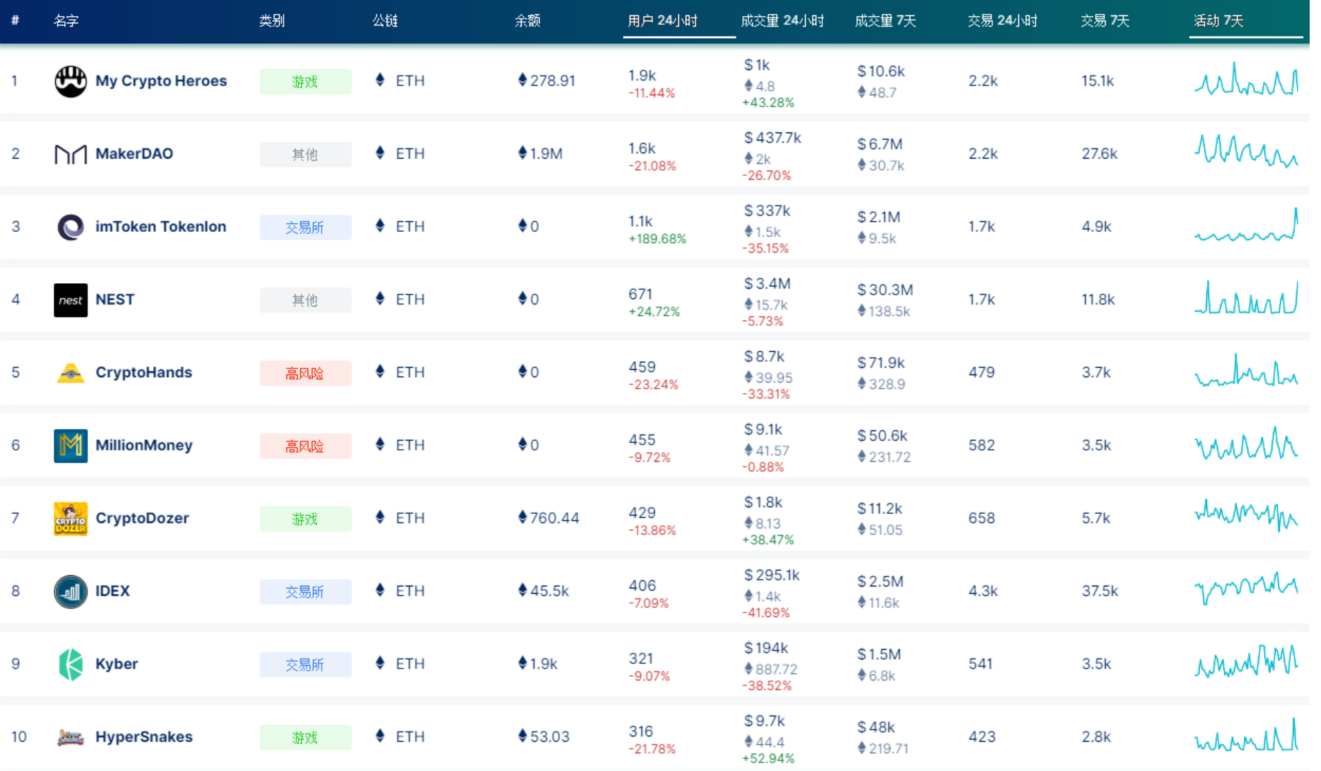Sort by 公链 column header
Viewport: 1321px width, 771px height.
pos(385,21)
